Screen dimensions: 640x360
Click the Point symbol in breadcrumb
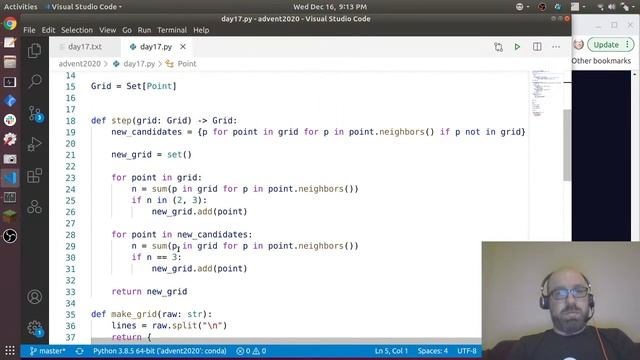coord(187,64)
